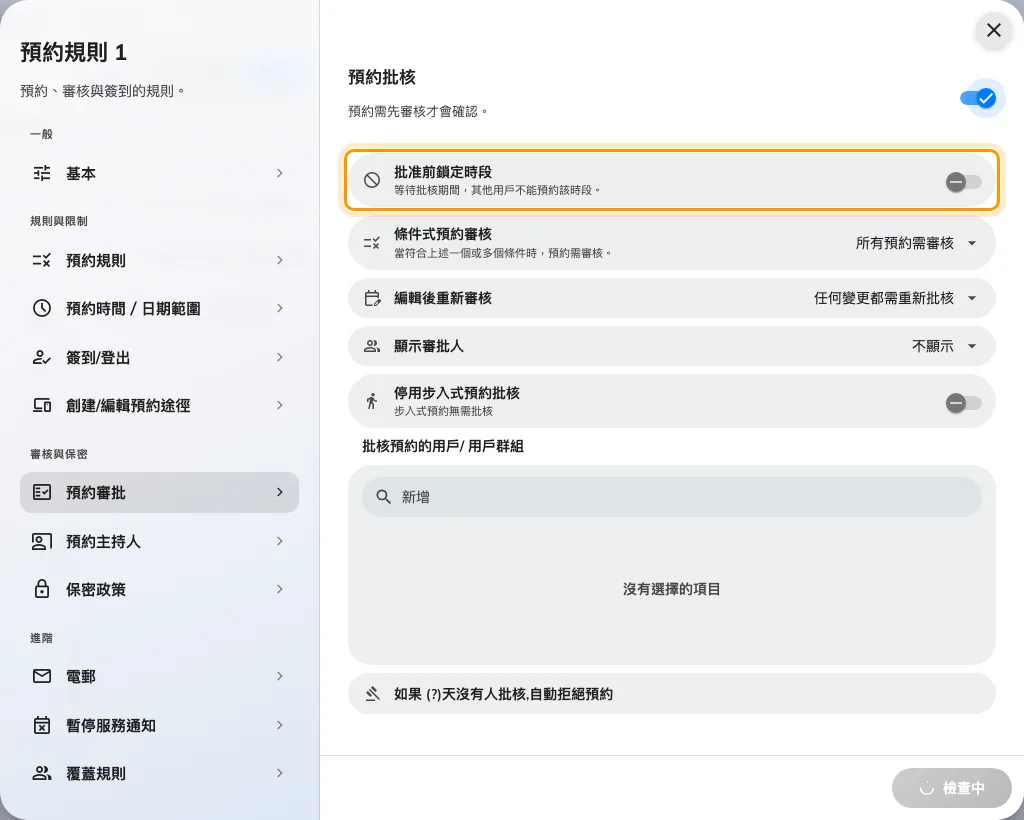Open the 所有預約需審核 dropdown
The image size is (1024, 820).
(x=916, y=243)
